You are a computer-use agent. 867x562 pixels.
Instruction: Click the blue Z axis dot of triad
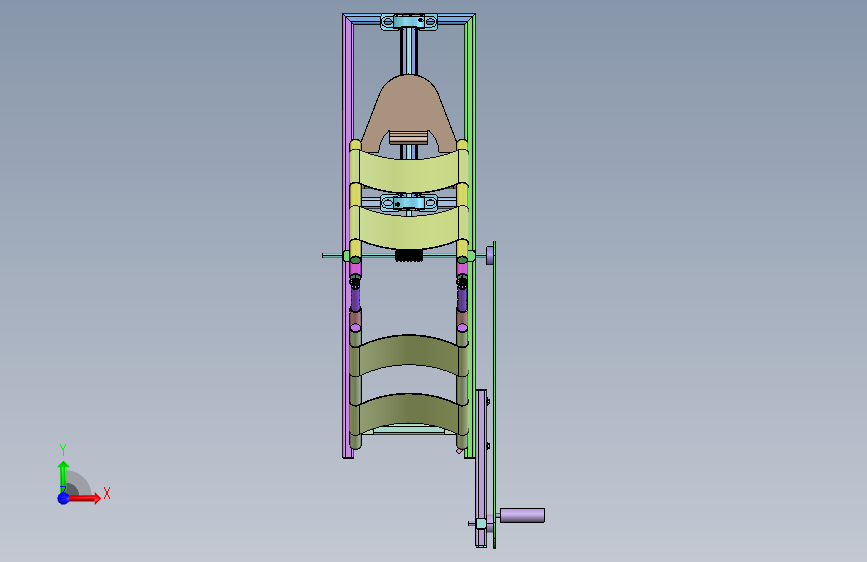64,498
